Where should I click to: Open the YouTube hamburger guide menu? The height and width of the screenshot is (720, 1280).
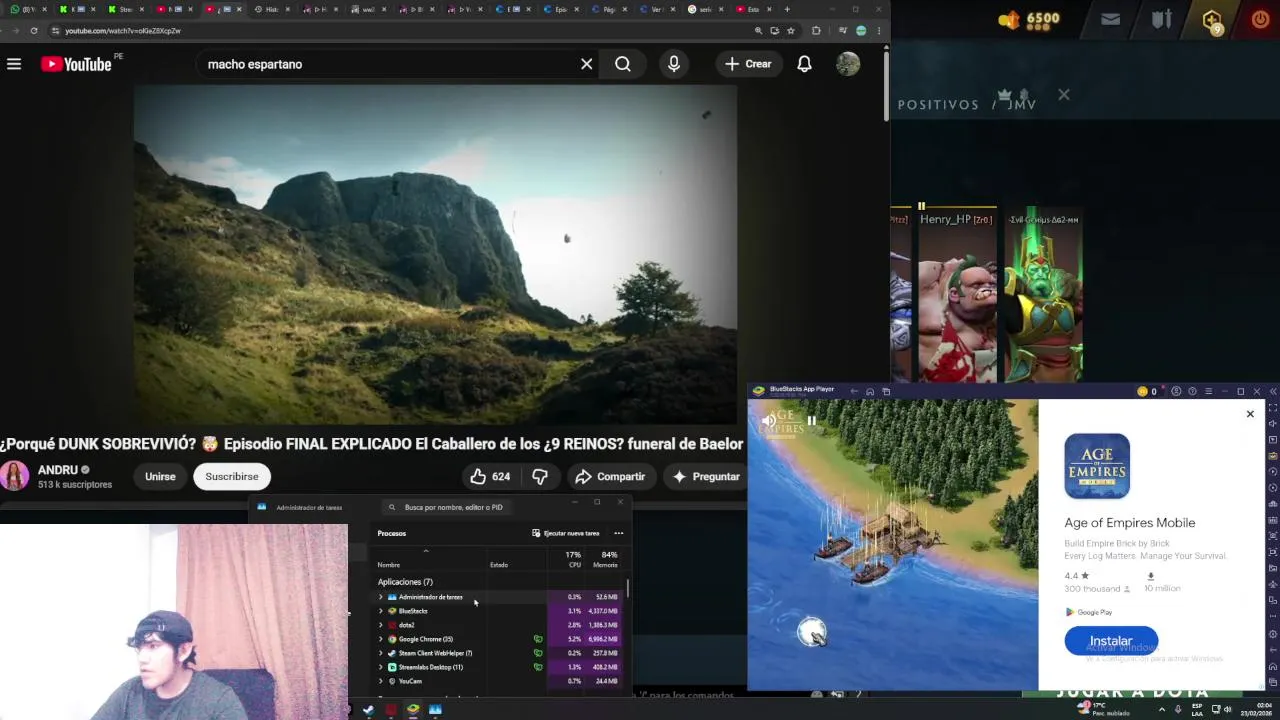pos(14,64)
